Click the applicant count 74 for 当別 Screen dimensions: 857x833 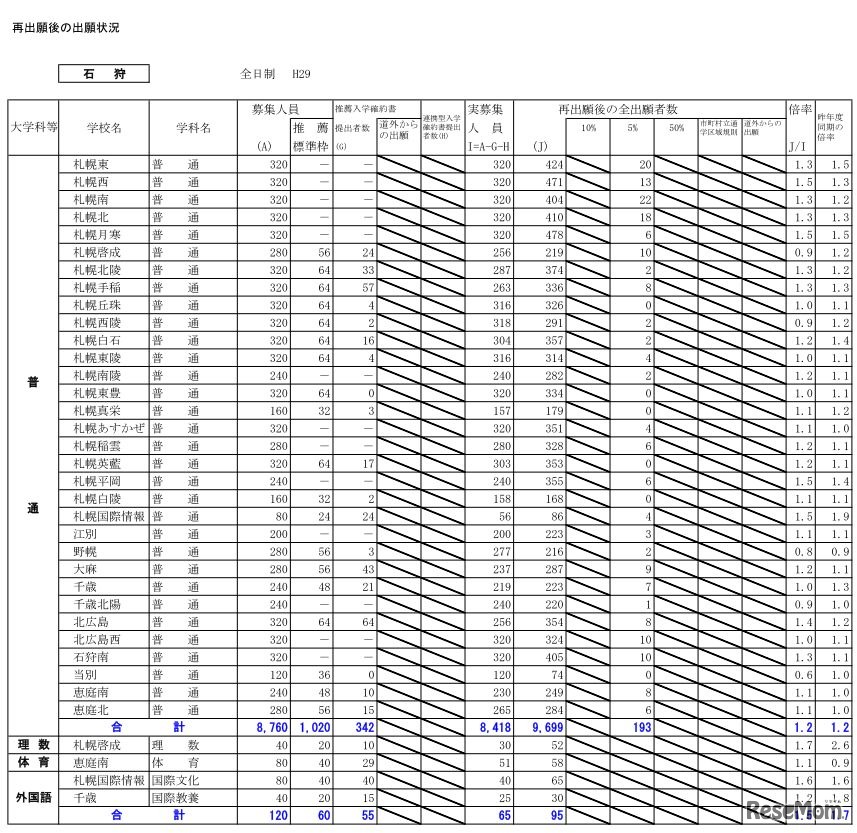[x=557, y=674]
